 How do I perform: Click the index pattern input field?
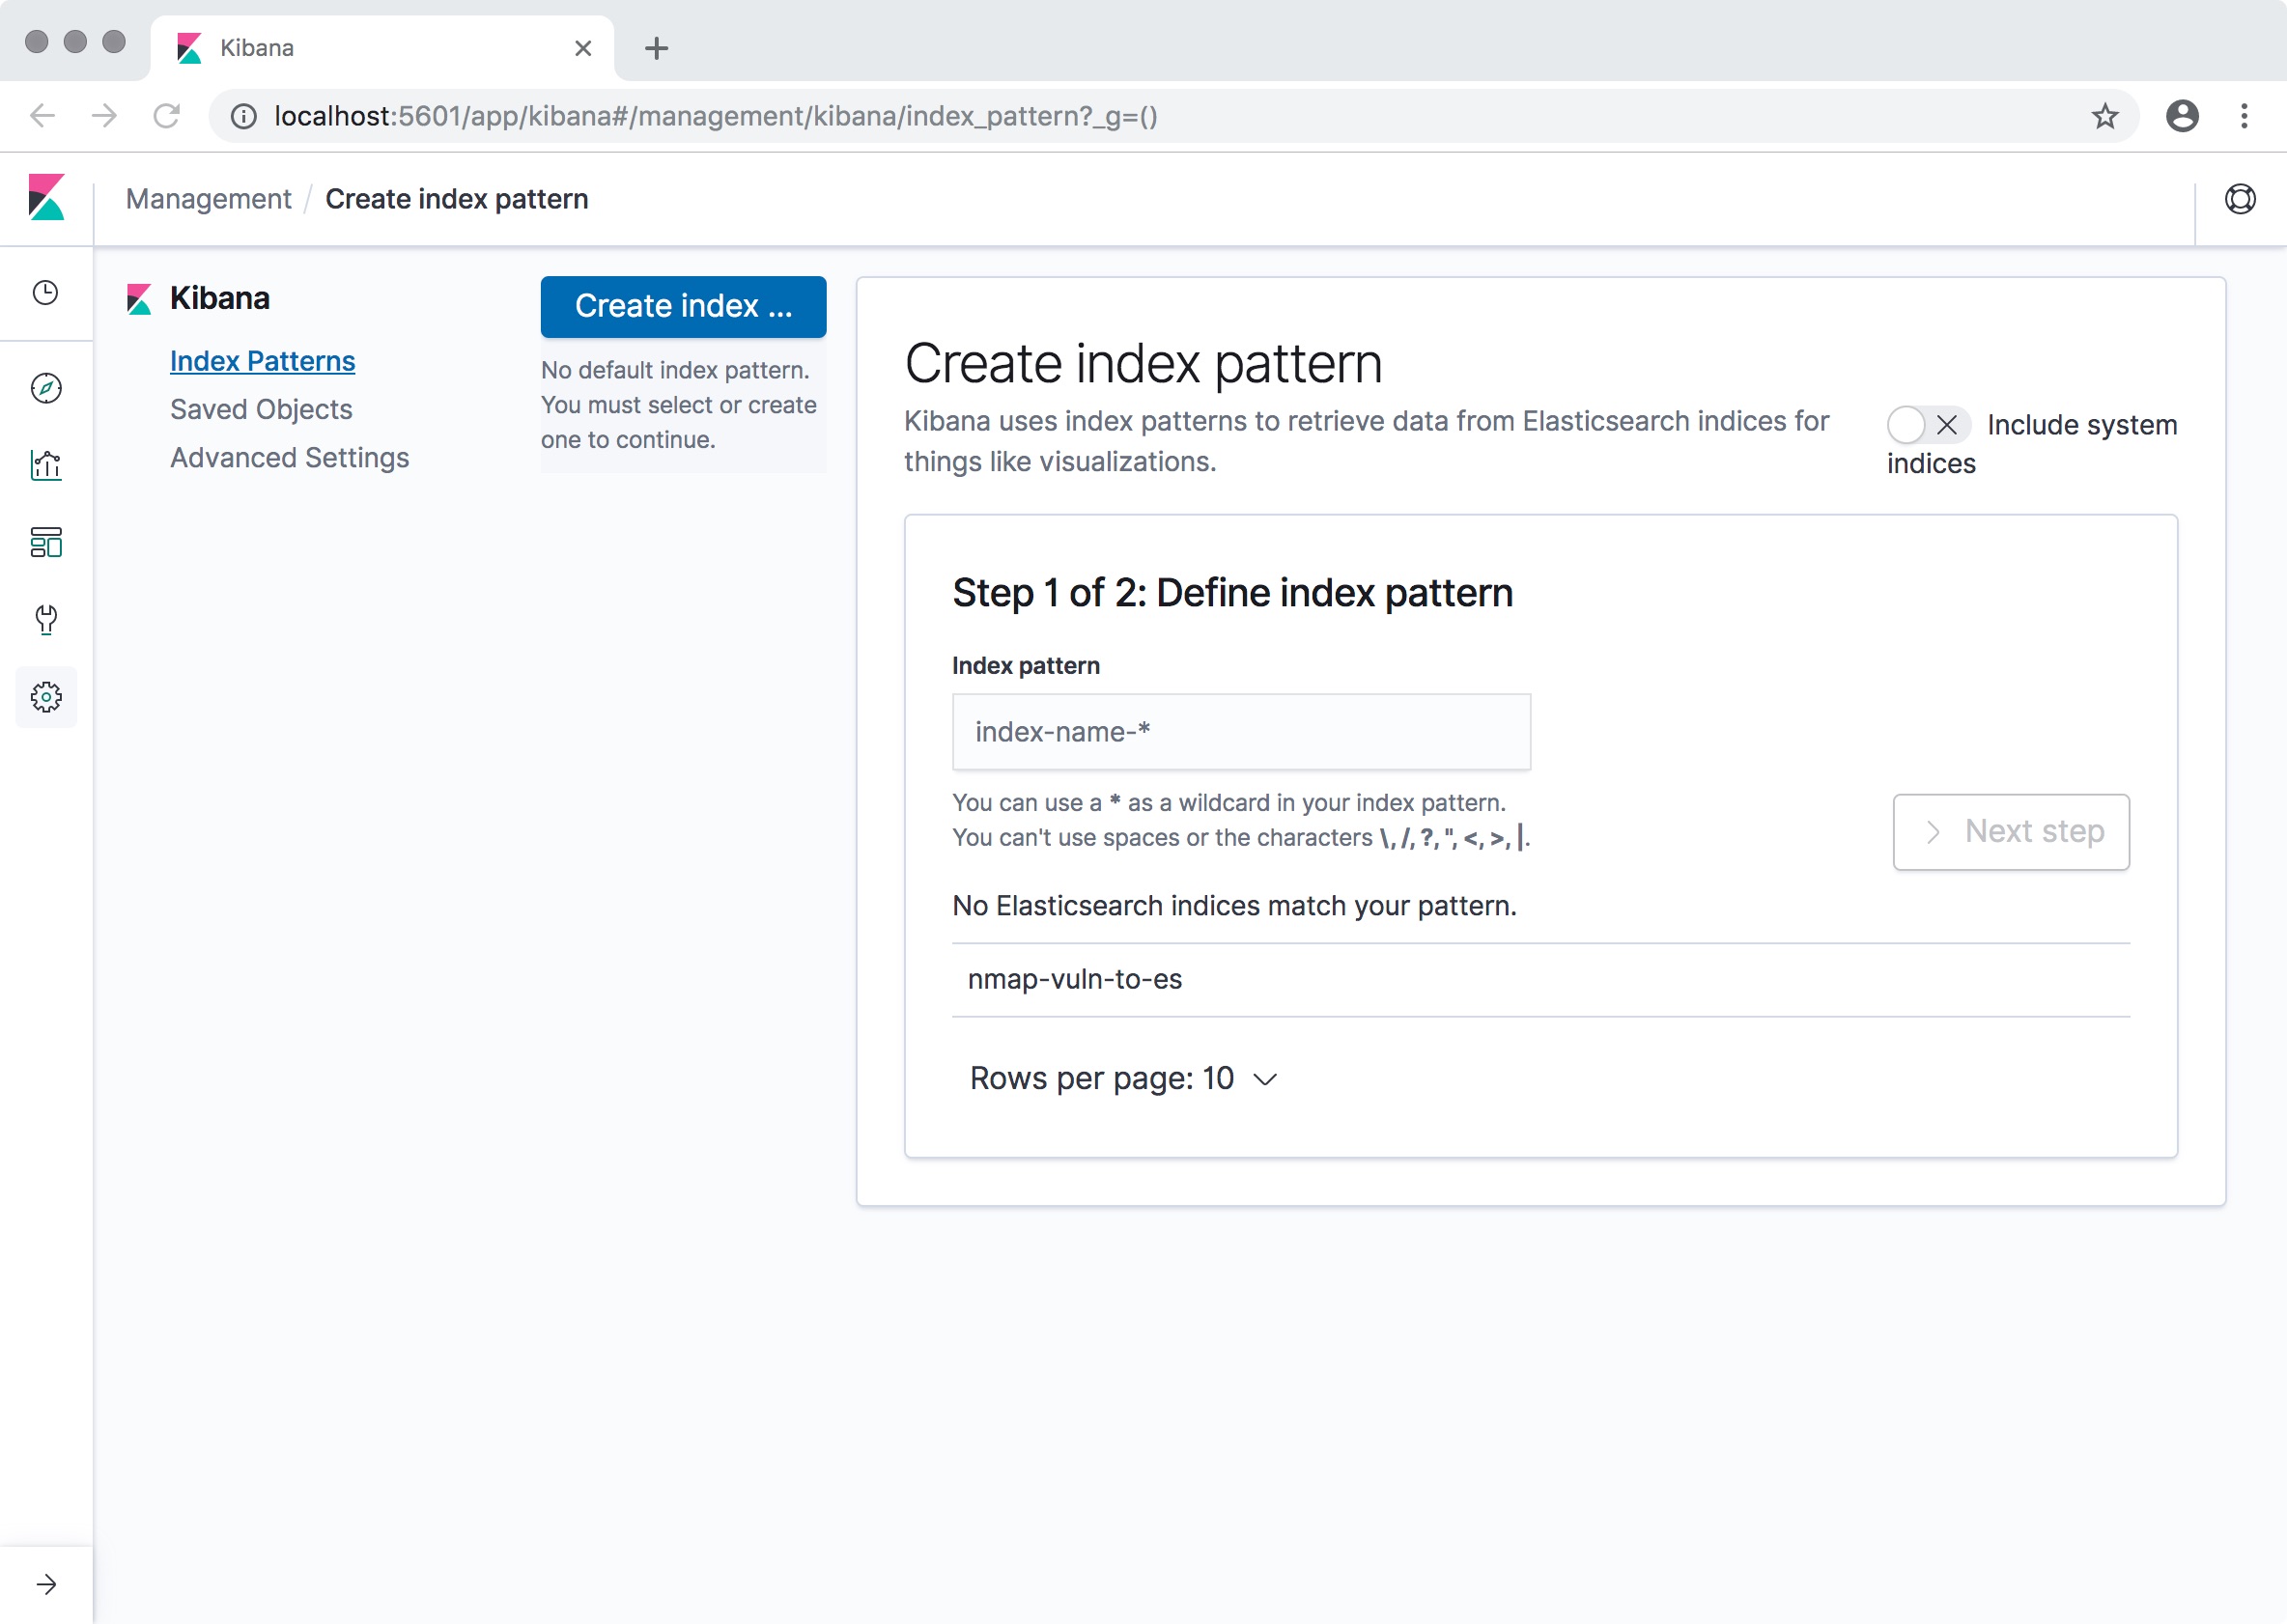pyautogui.click(x=1241, y=731)
